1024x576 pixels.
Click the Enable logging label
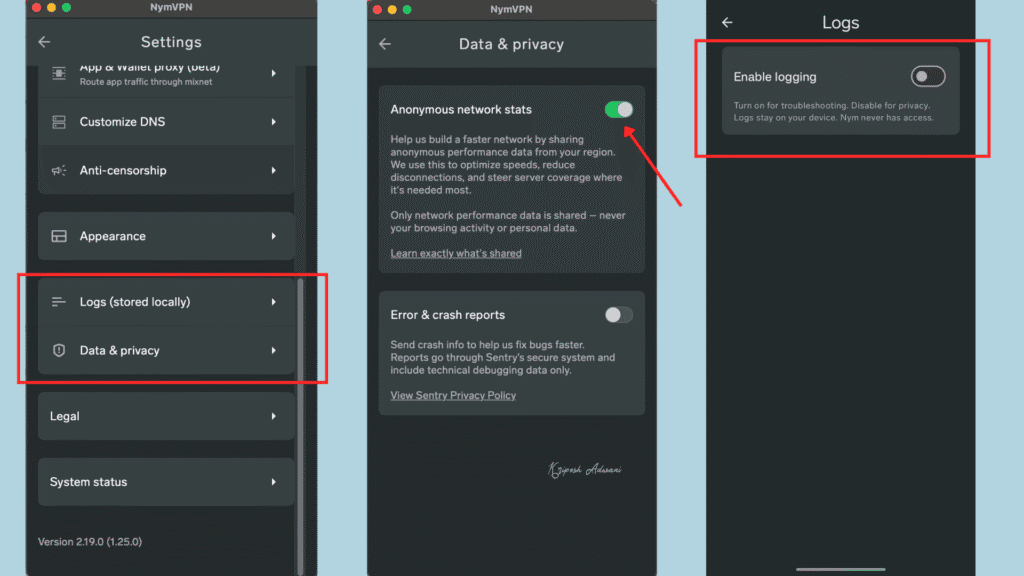tap(775, 77)
